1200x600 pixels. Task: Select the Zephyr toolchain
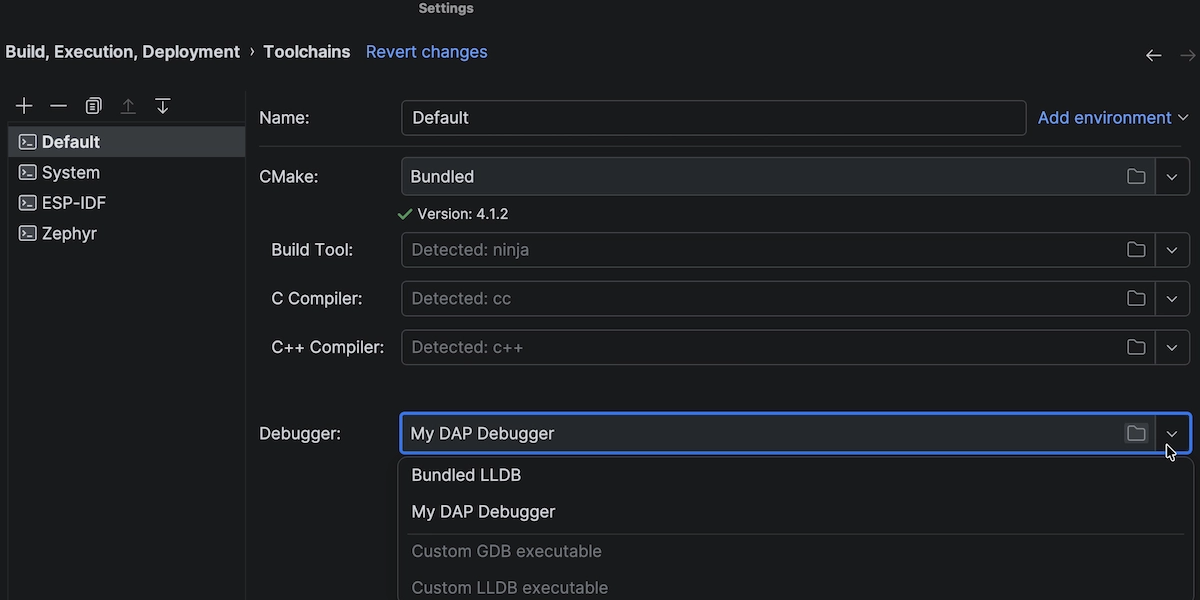click(x=69, y=234)
